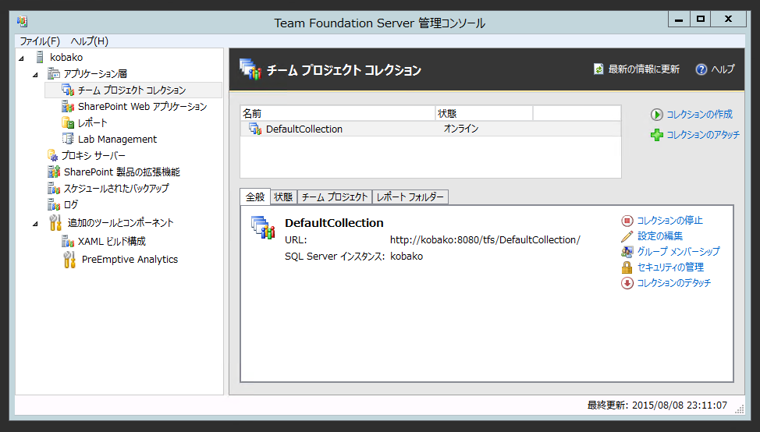This screenshot has width=760, height=432.
Task: Click the グループ メンバーシップ link
Action: tap(678, 252)
